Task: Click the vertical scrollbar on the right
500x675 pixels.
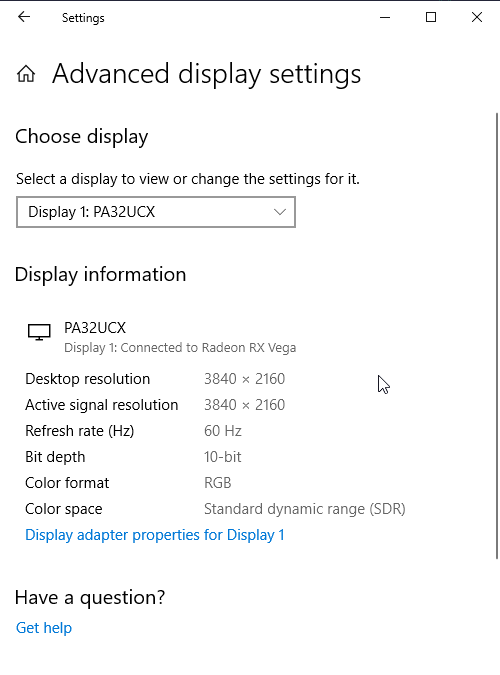Action: pos(497,336)
